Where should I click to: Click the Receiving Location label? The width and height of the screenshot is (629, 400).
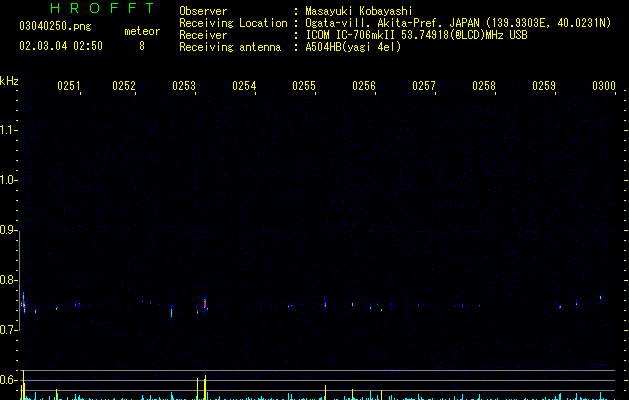[x=233, y=23]
